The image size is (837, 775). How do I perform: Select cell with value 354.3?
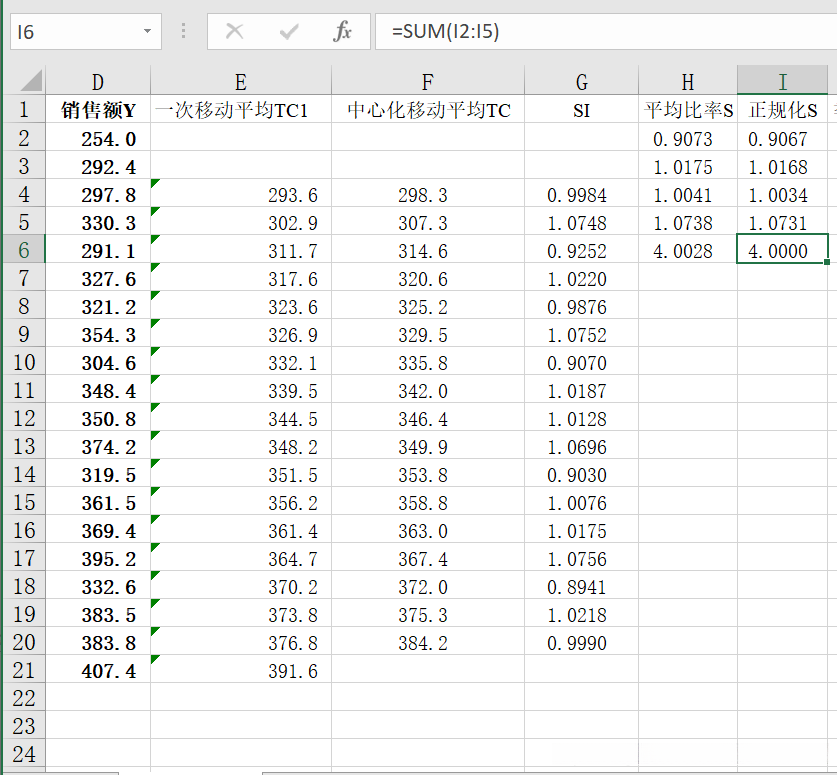point(98,335)
